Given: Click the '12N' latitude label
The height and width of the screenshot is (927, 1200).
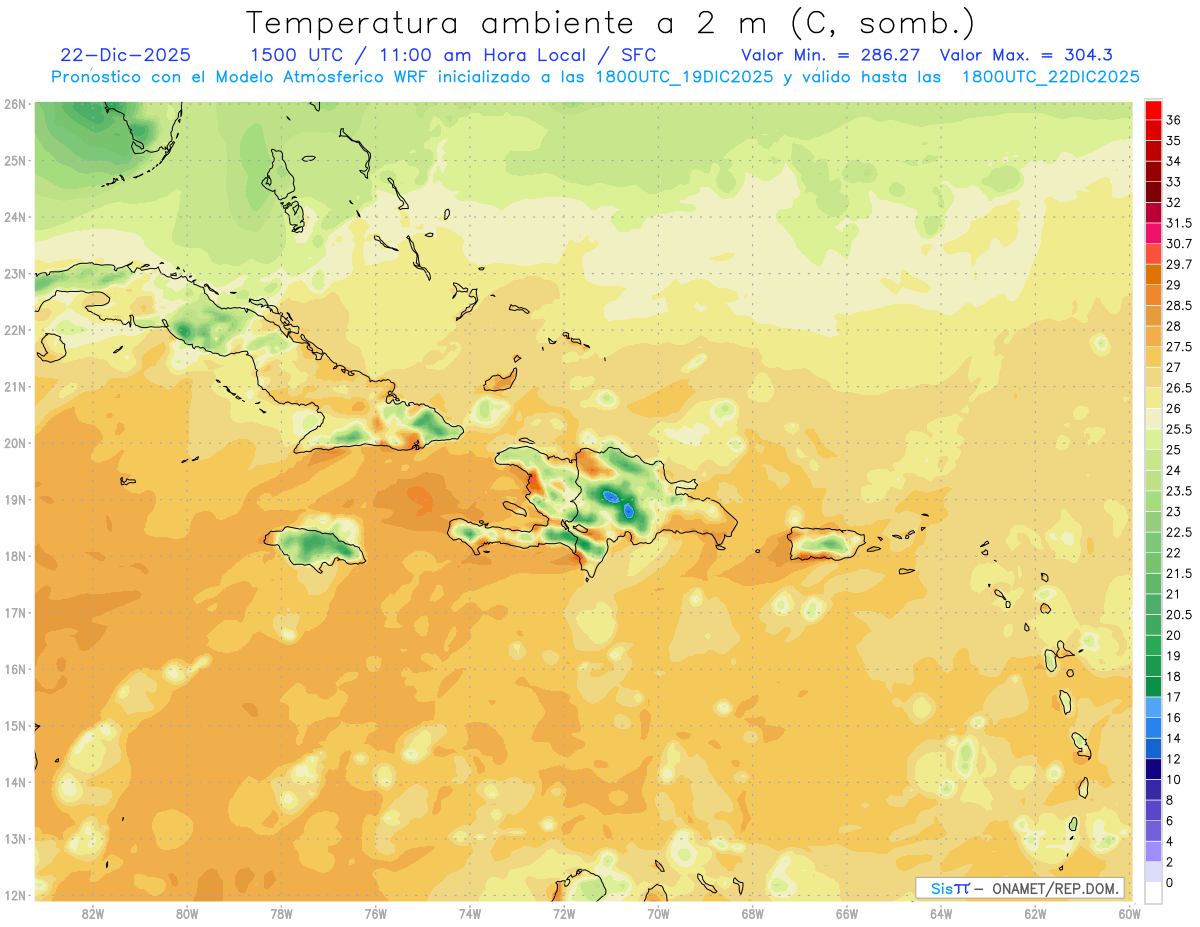Looking at the screenshot, I should [x=15, y=895].
